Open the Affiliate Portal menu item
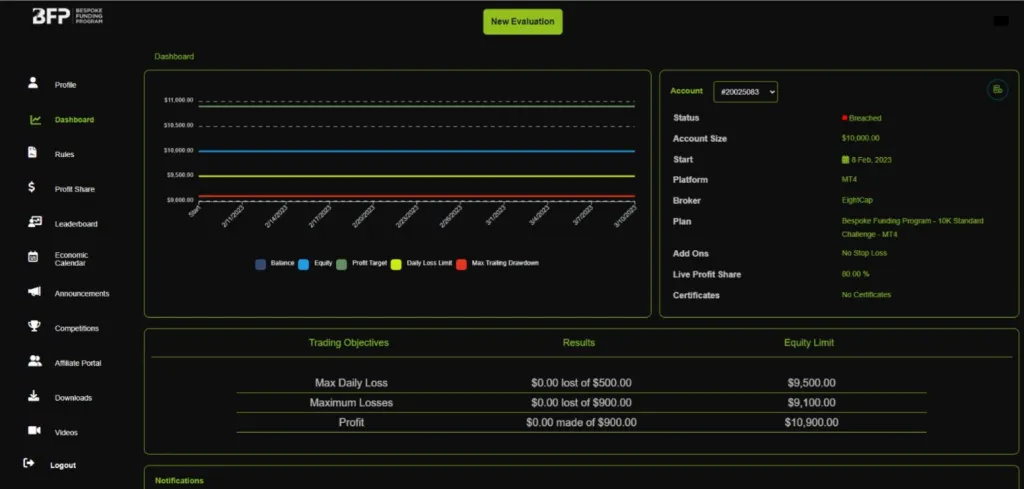 pyautogui.click(x=77, y=363)
